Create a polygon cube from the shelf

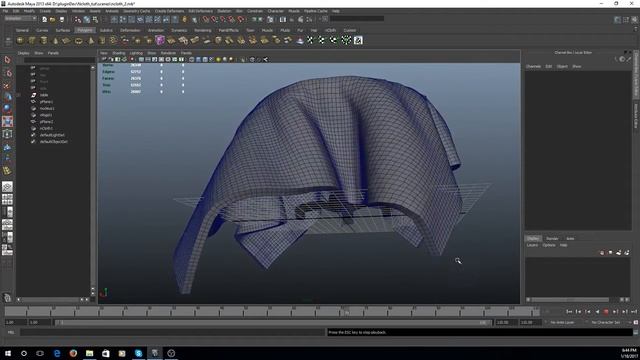pyautogui.click(x=32, y=40)
